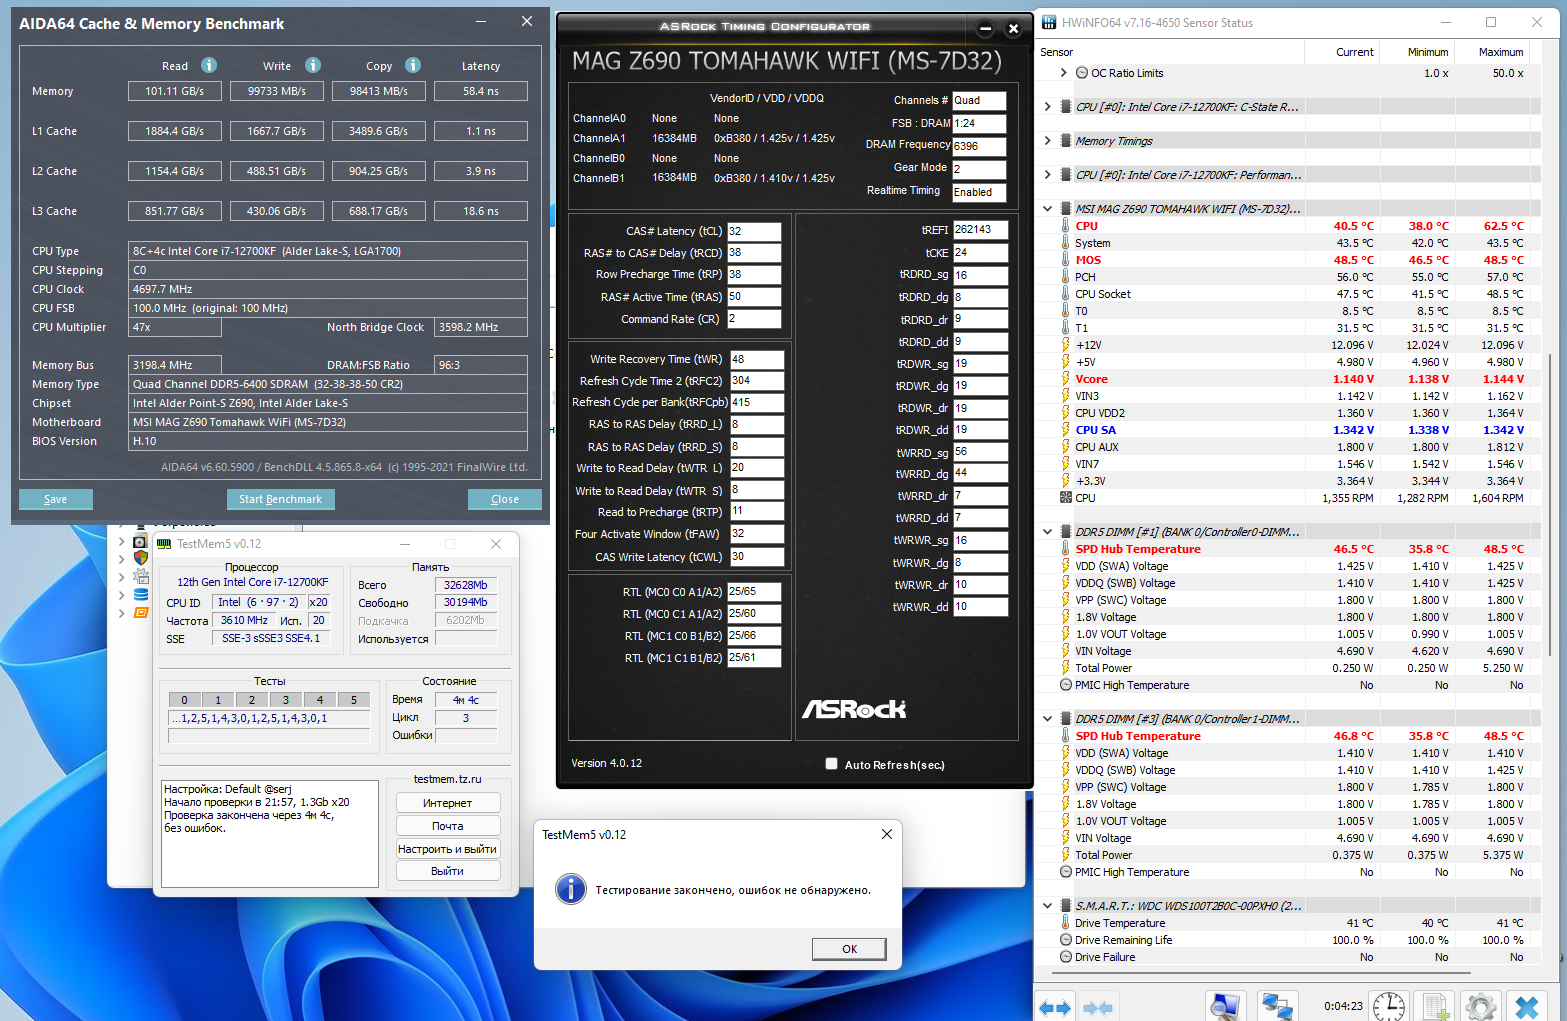This screenshot has height=1021, width=1567.
Task: Click the circle icon beside Drive Failure
Action: [x=1066, y=957]
